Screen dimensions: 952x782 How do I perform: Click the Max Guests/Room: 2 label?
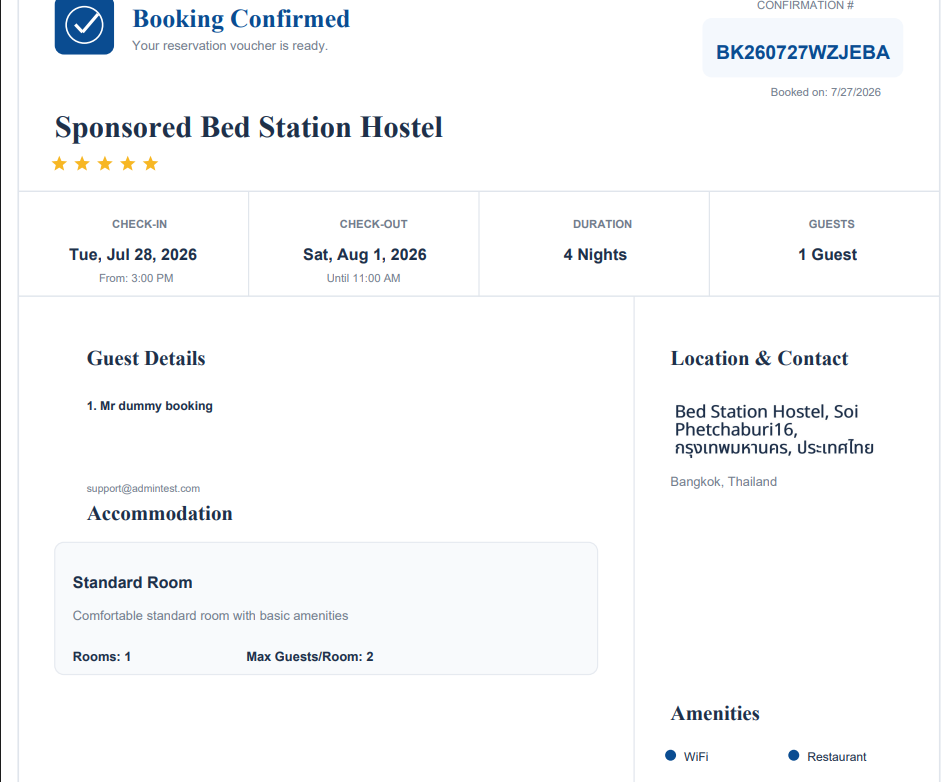[x=310, y=656]
